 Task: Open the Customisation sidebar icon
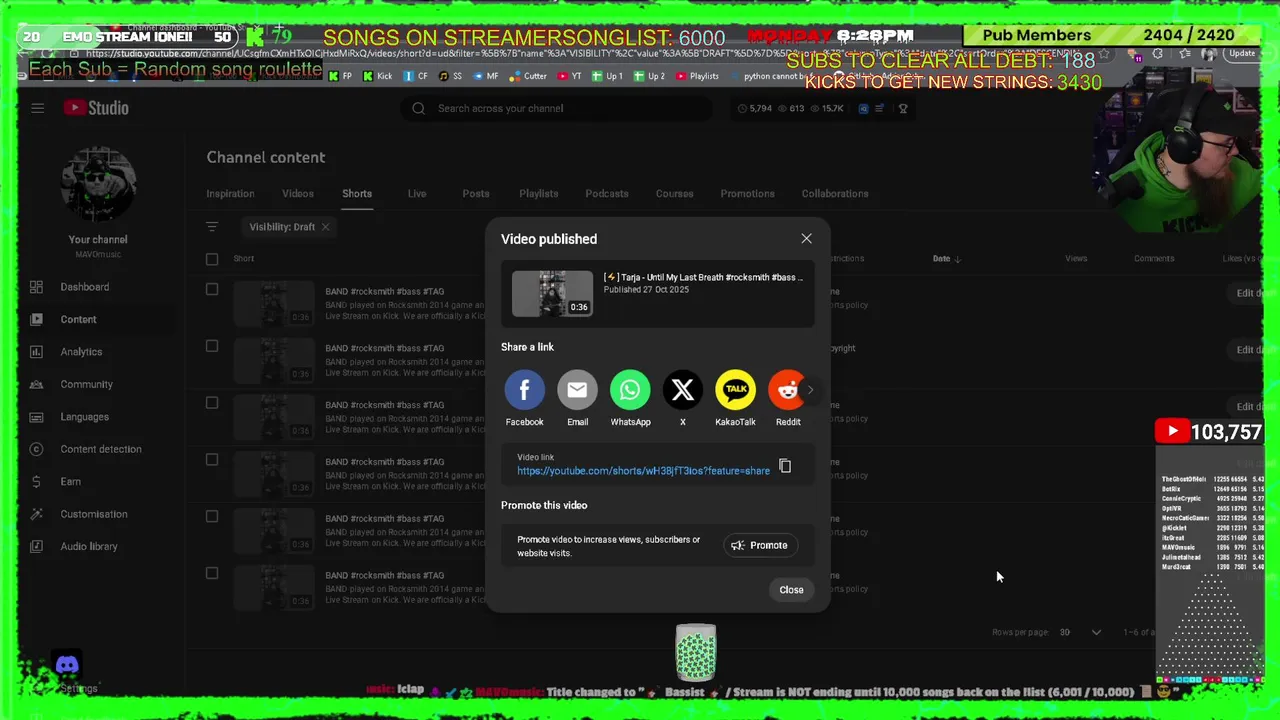pos(36,514)
